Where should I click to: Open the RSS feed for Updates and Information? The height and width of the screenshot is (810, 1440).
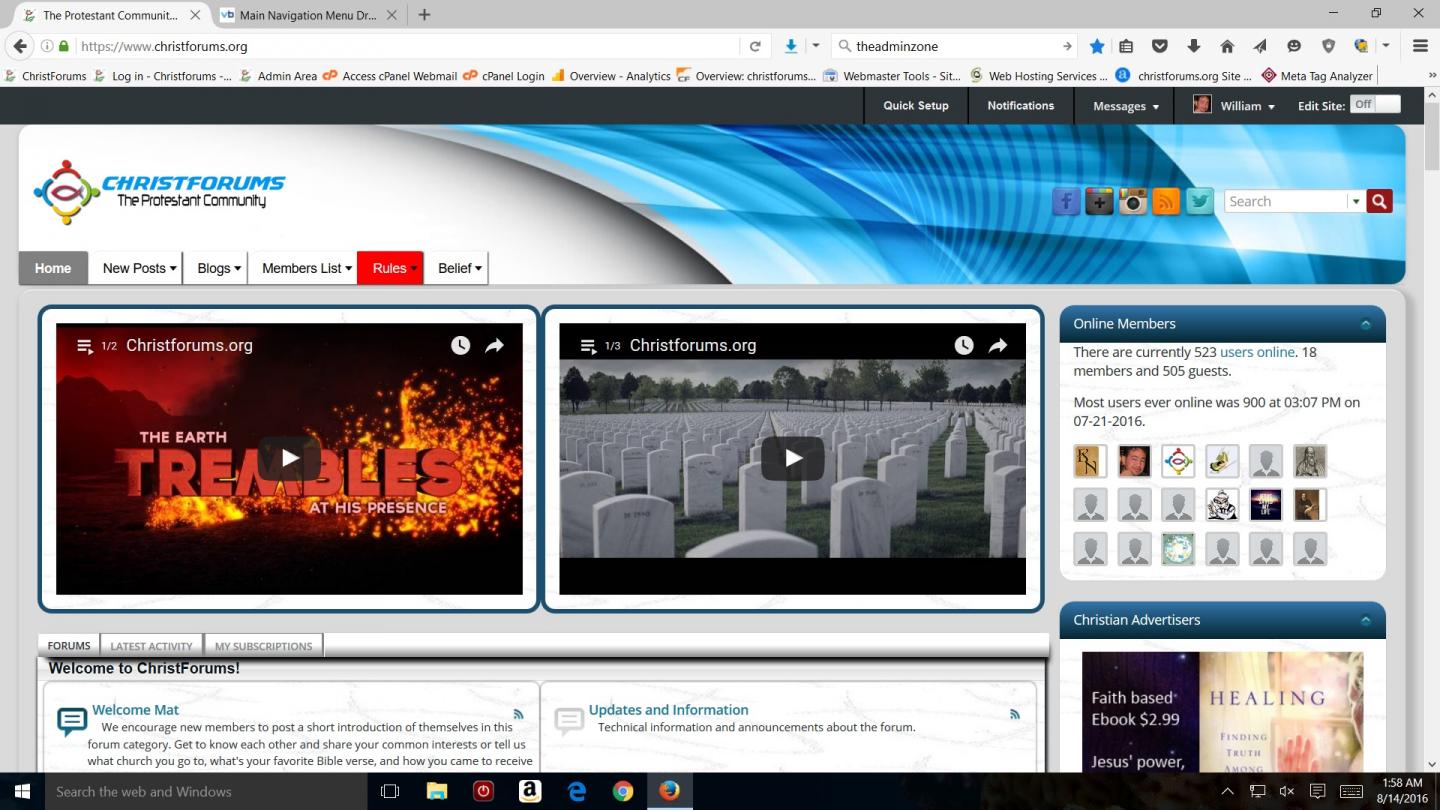(1015, 714)
